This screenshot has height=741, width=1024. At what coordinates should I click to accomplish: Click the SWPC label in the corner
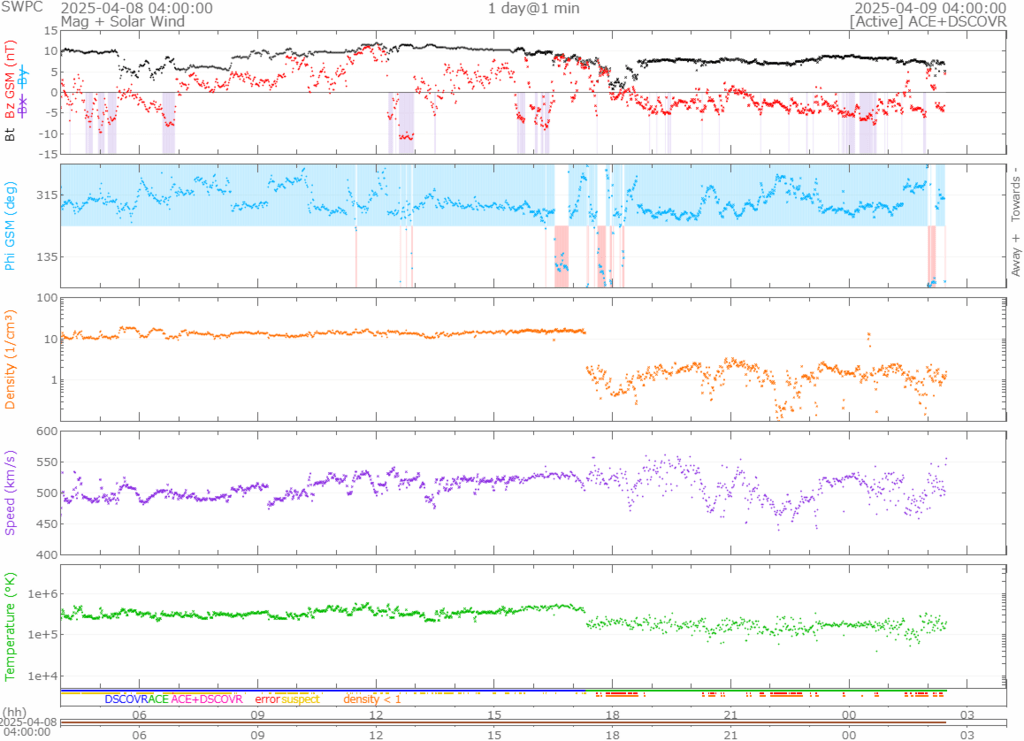[21, 8]
